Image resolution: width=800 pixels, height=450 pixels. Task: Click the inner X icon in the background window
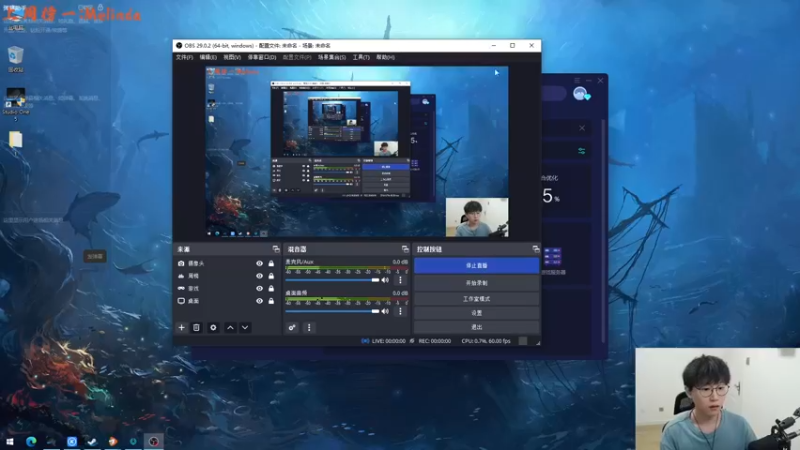(x=582, y=128)
